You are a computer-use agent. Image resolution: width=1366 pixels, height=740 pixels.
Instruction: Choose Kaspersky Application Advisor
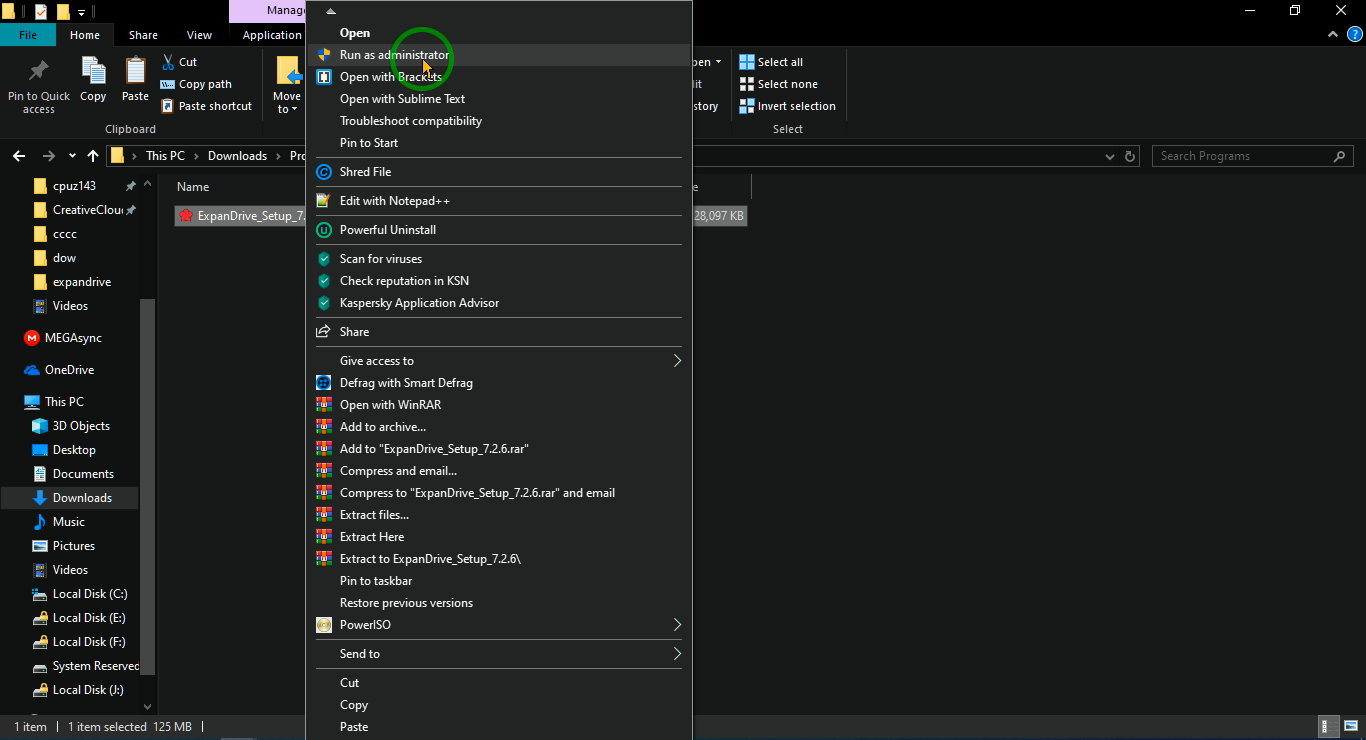point(498,303)
